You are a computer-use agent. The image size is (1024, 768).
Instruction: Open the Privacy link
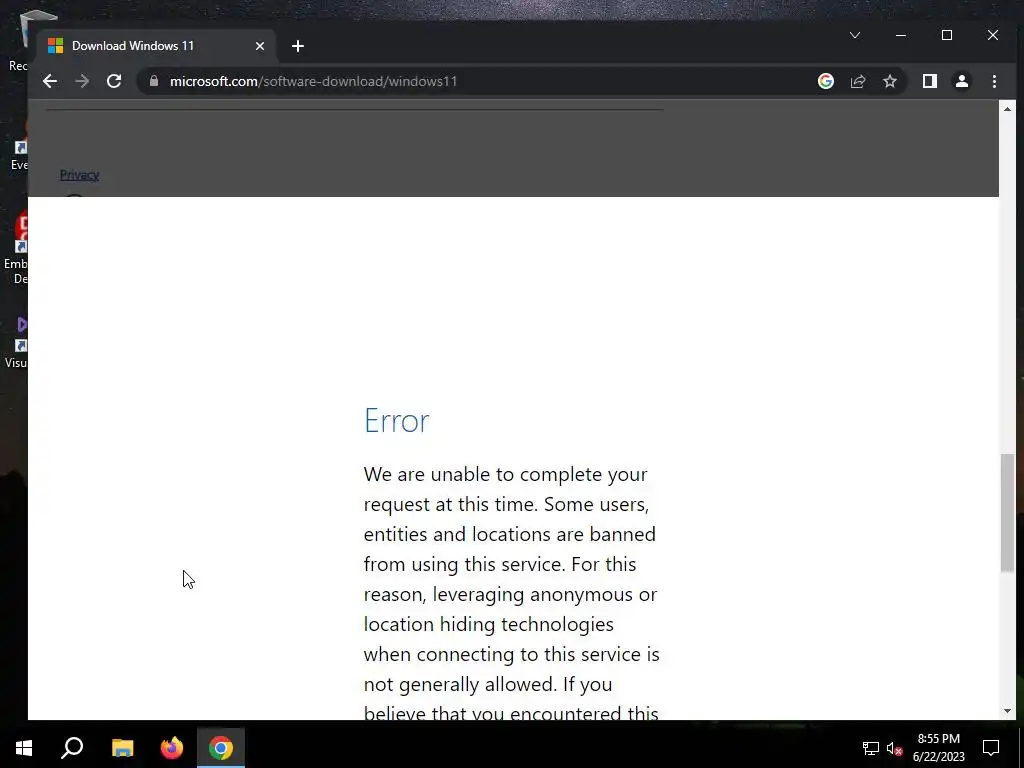(80, 175)
